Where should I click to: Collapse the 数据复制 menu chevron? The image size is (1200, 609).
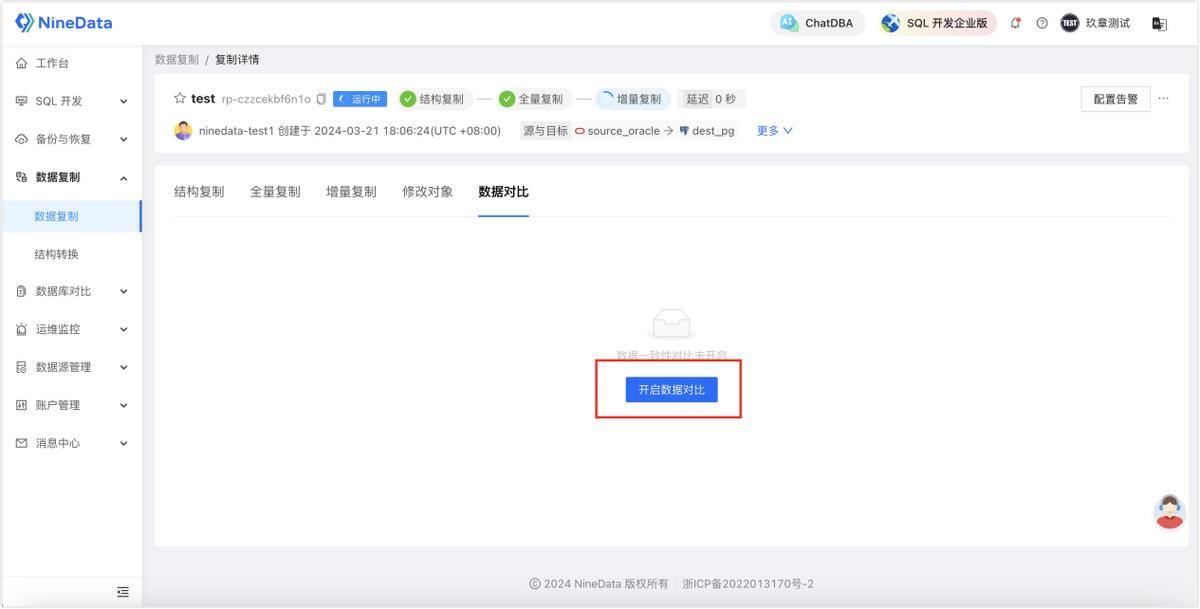coord(124,177)
